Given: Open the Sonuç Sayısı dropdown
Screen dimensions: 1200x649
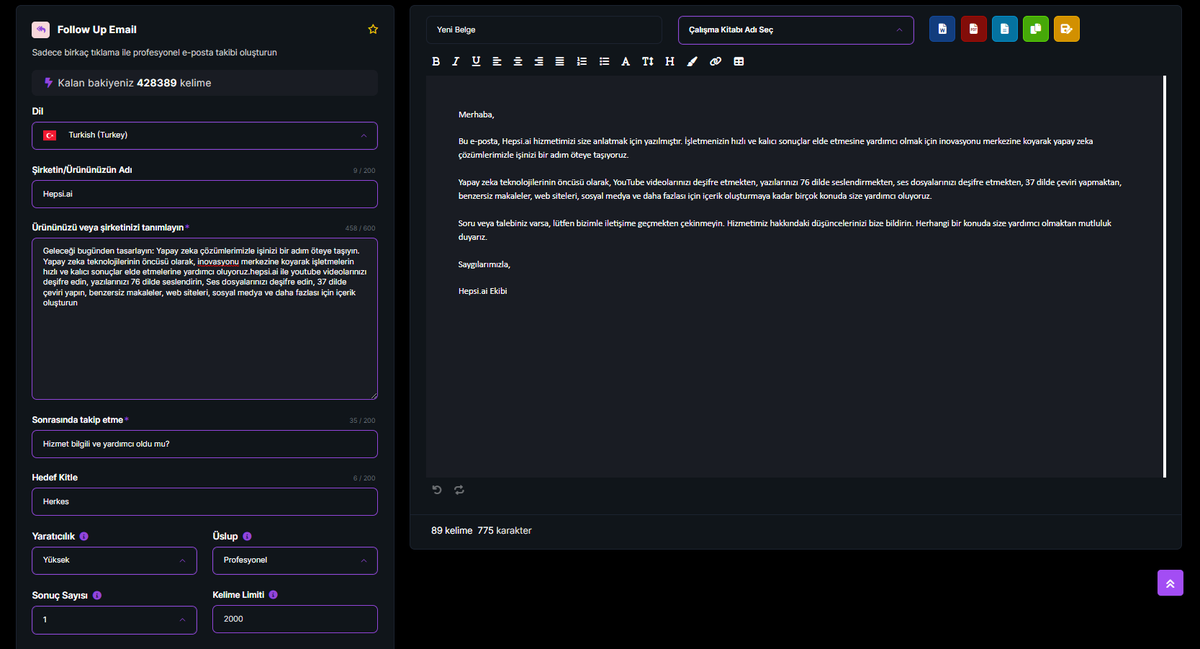Looking at the screenshot, I should click(x=114, y=619).
